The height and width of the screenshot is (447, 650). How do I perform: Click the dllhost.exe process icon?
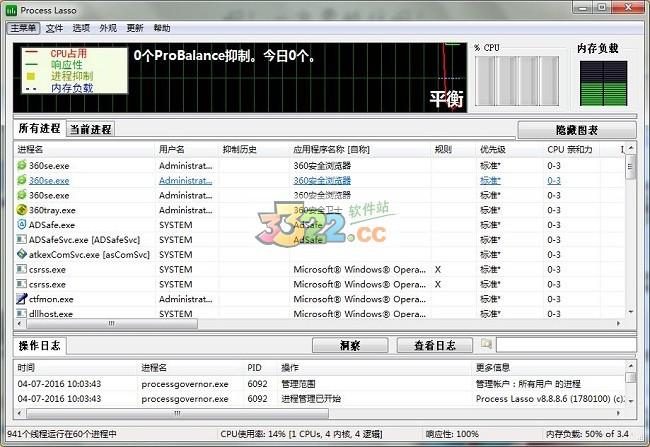(x=22, y=313)
